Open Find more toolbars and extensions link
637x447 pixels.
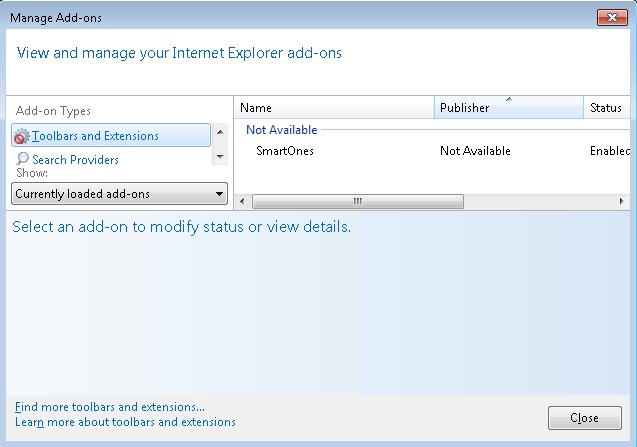110,407
